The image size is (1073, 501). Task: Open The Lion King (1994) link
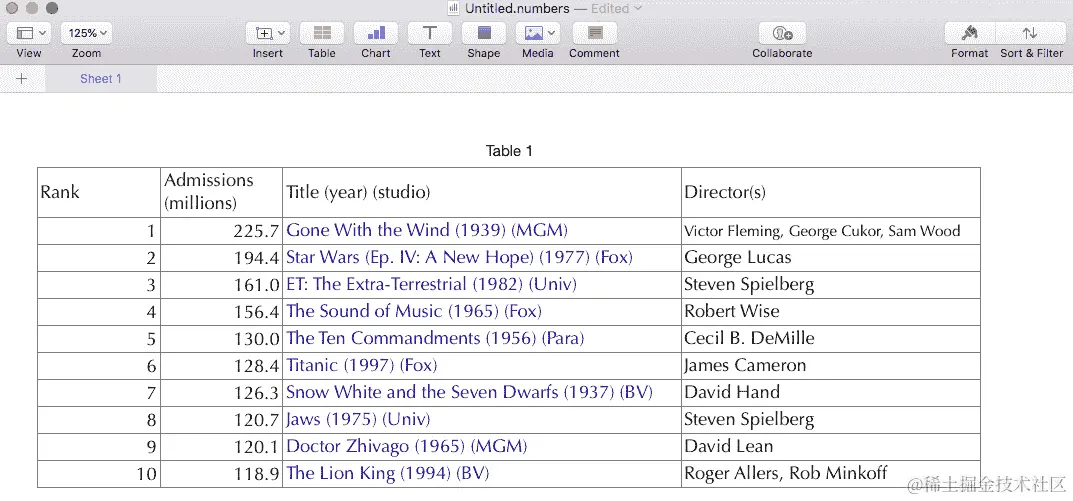tap(387, 474)
